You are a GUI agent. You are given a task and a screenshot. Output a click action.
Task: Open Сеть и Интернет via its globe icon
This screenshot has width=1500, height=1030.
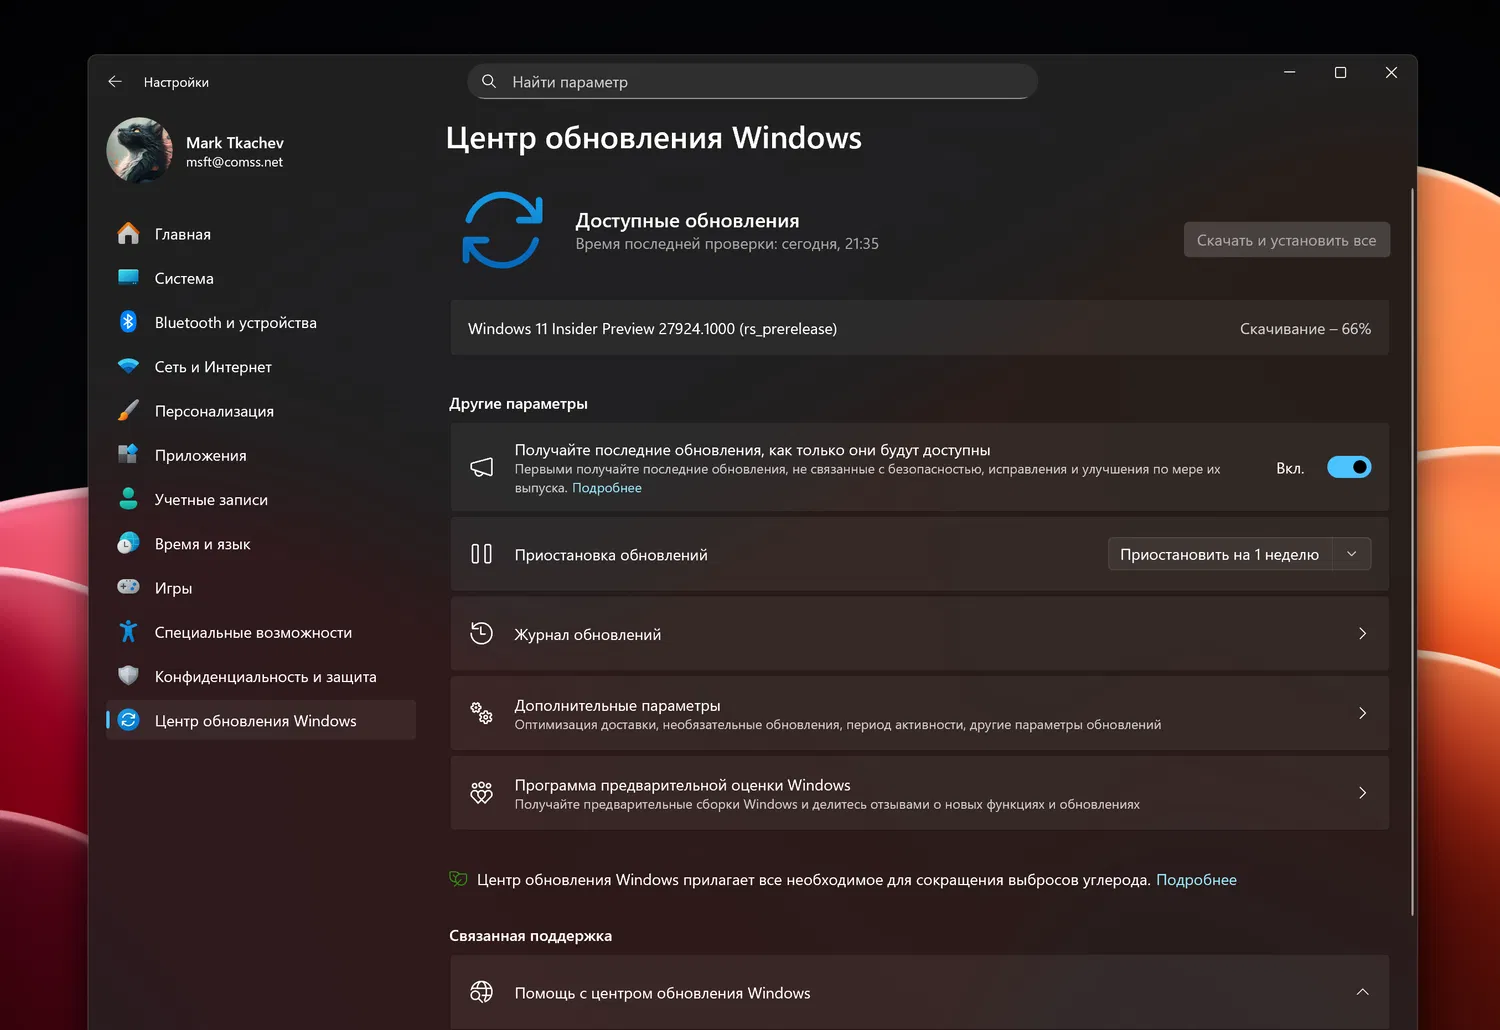129,366
